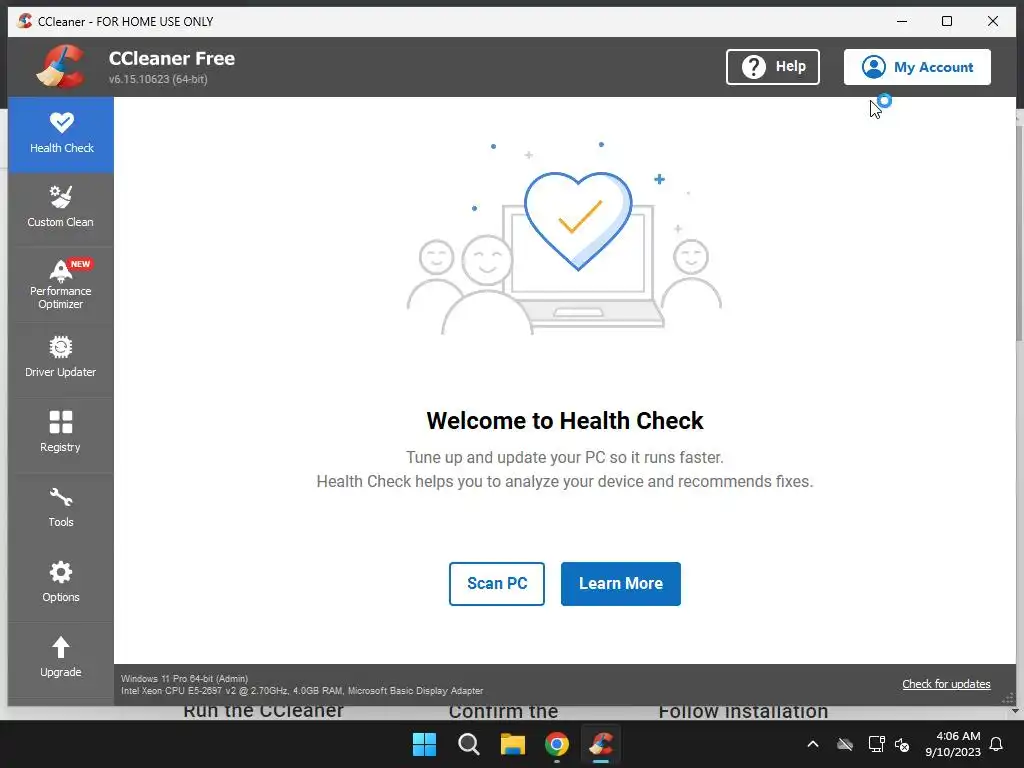This screenshot has height=768, width=1024.
Task: Switch to Google Chrome in taskbar
Action: (x=557, y=744)
